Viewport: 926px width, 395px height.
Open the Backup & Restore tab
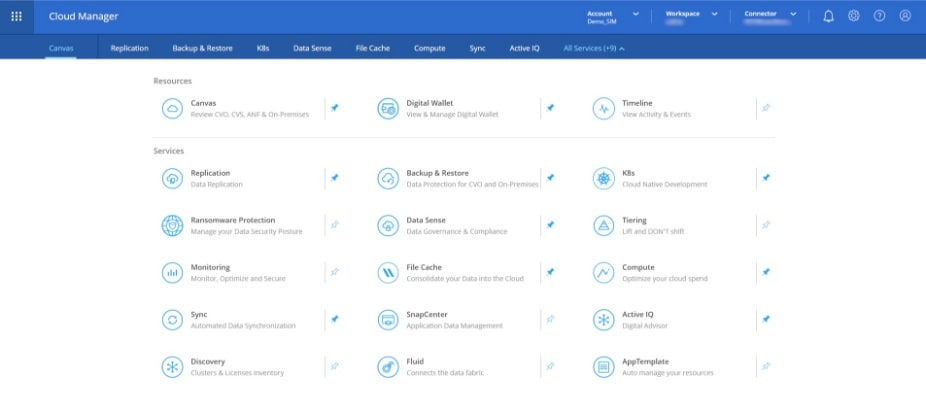pyautogui.click(x=203, y=48)
